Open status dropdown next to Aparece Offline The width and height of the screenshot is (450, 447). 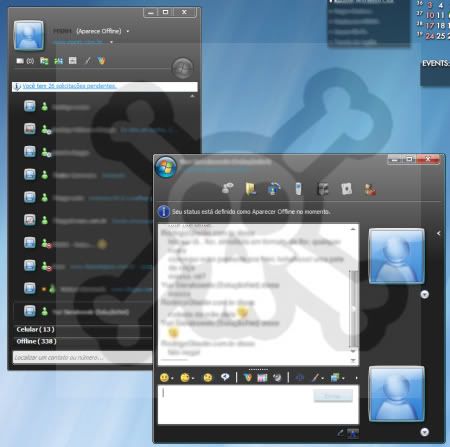pos(128,31)
